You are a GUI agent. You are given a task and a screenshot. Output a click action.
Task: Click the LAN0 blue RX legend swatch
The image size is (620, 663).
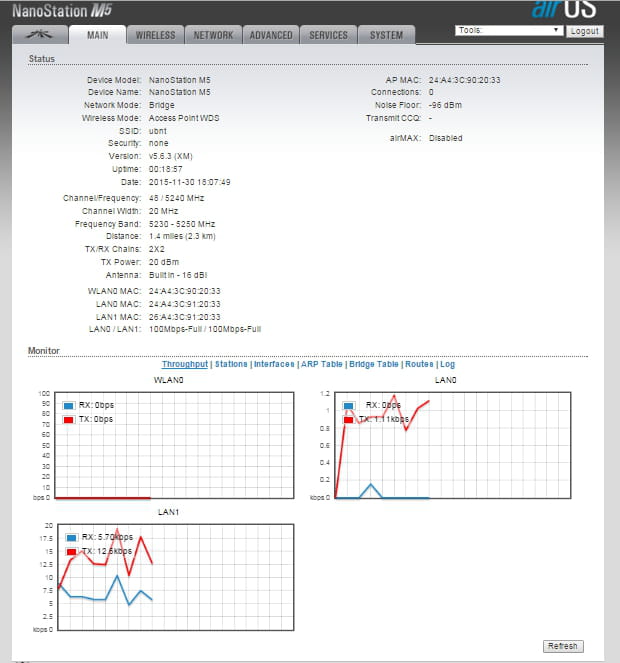(x=348, y=405)
